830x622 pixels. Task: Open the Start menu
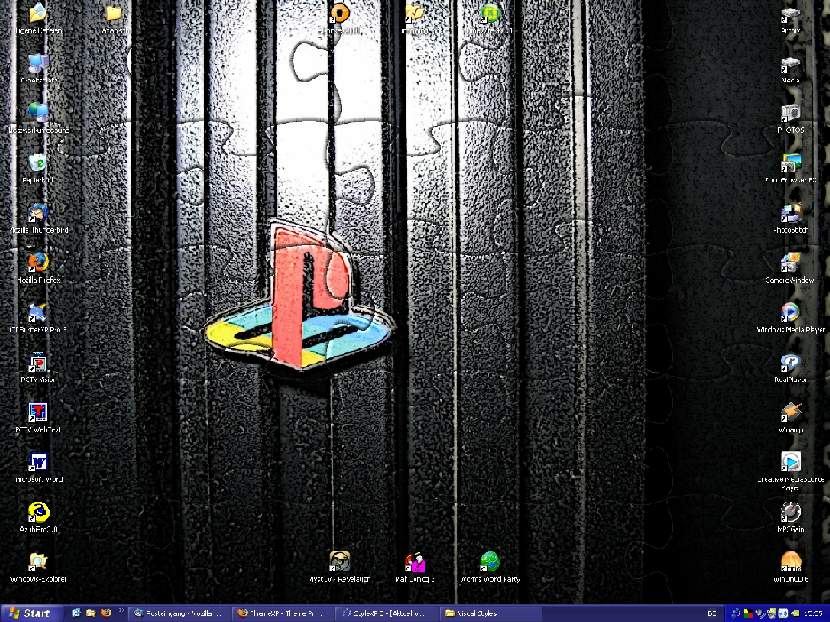pos(31,613)
